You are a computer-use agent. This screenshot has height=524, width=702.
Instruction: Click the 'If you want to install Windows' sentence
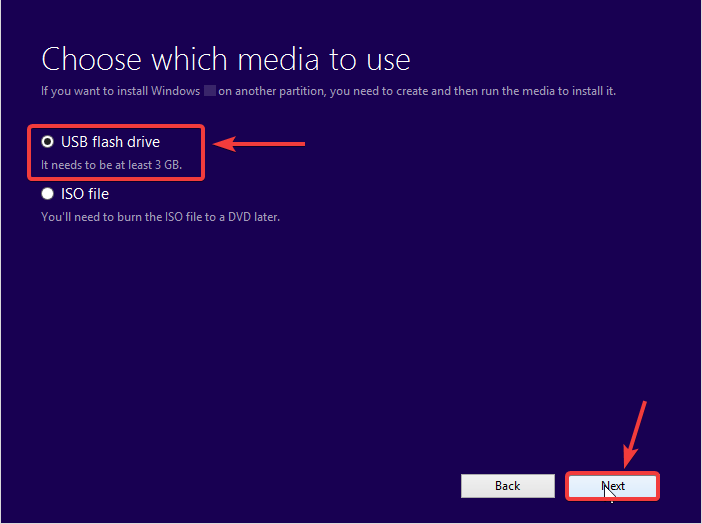tap(328, 91)
